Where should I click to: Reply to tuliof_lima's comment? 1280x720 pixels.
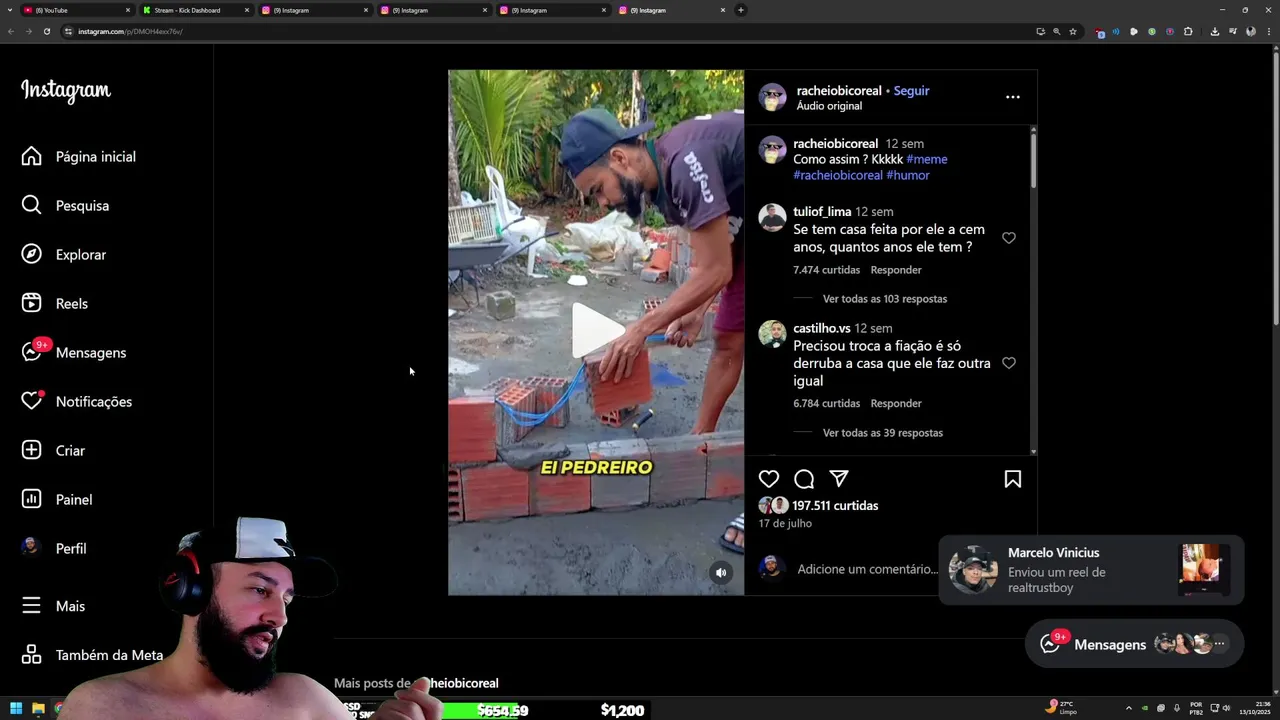pyautogui.click(x=896, y=270)
